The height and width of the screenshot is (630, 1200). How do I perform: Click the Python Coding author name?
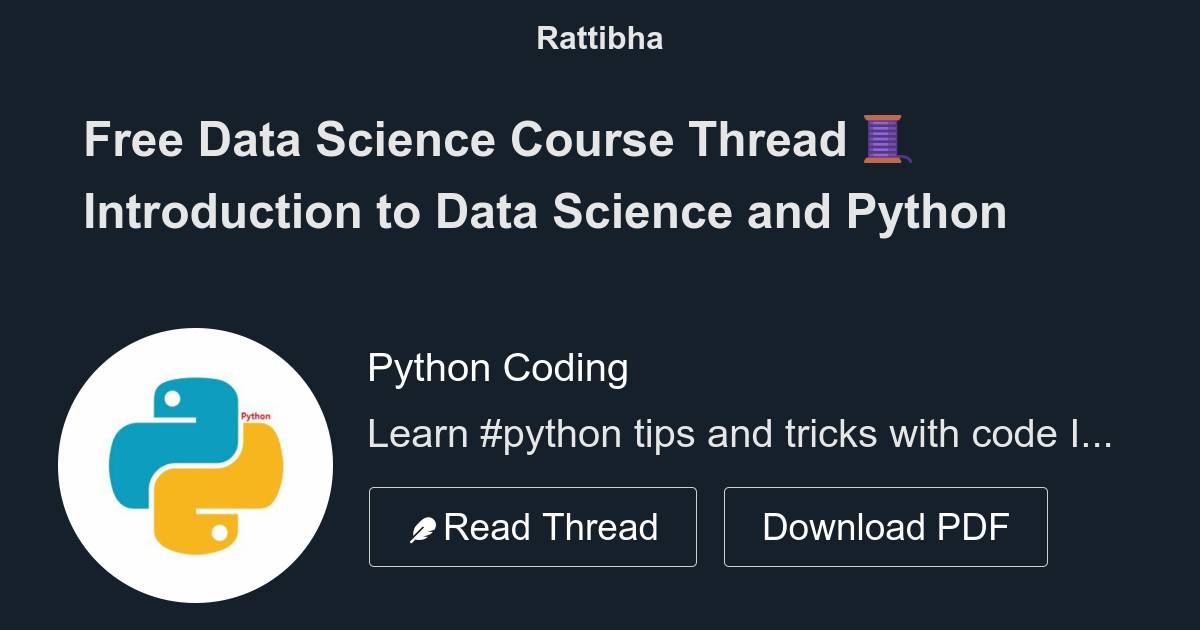tap(498, 368)
